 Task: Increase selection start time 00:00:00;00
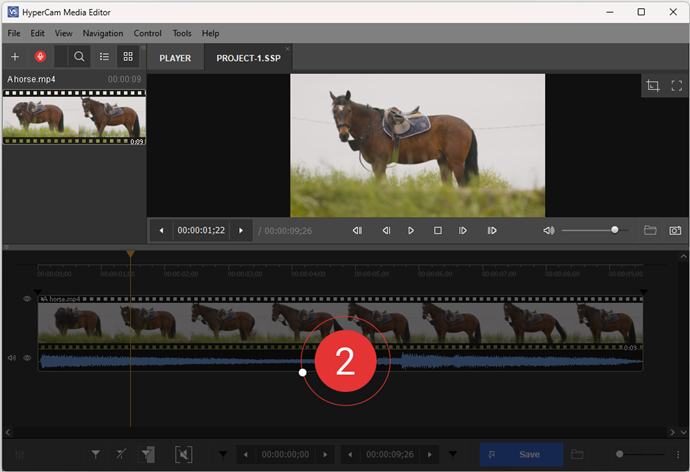(x=325, y=454)
